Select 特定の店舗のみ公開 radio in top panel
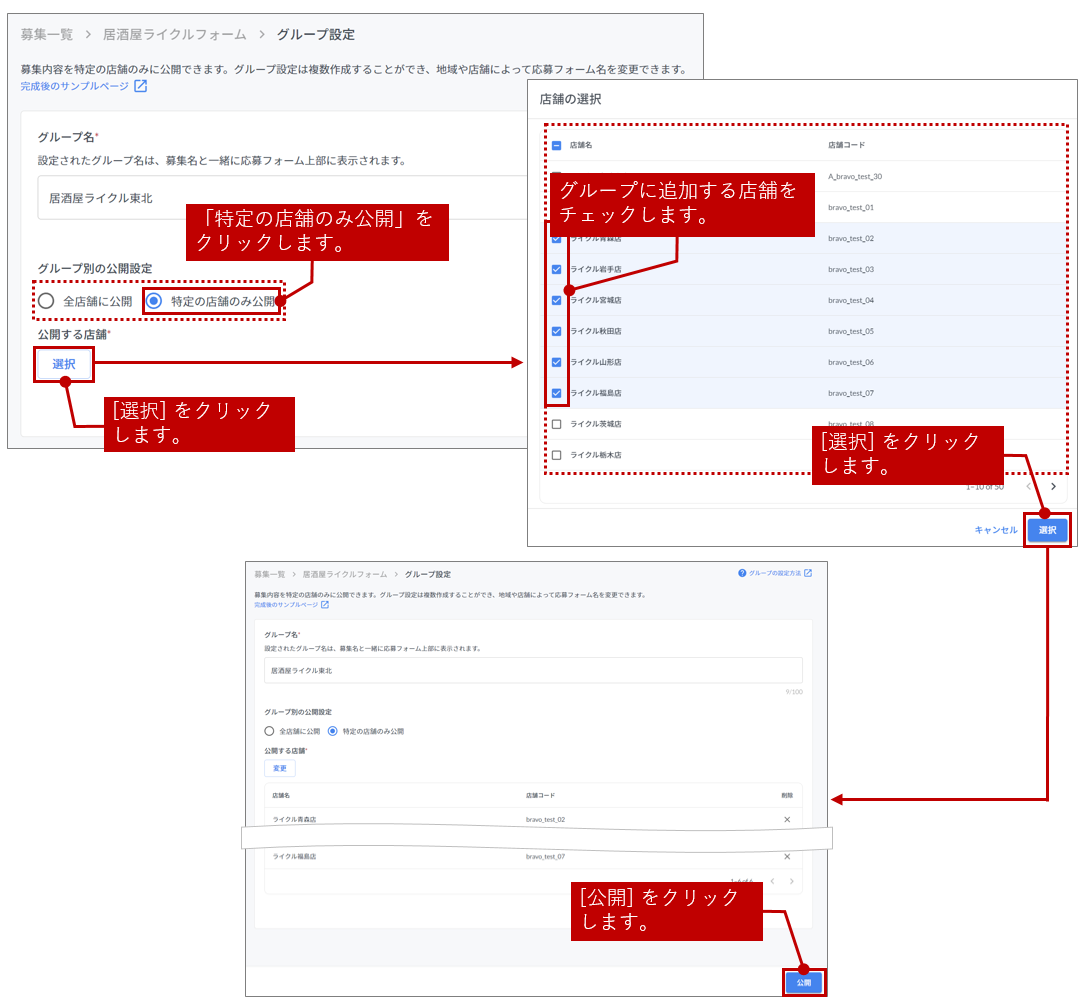 [x=154, y=301]
